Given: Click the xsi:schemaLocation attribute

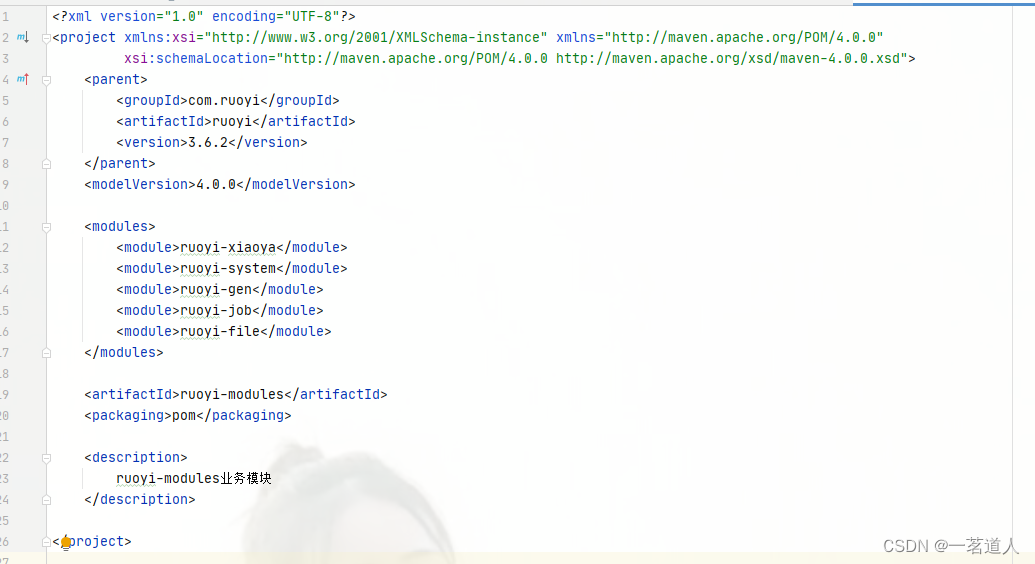Looking at the screenshot, I should [x=516, y=59].
